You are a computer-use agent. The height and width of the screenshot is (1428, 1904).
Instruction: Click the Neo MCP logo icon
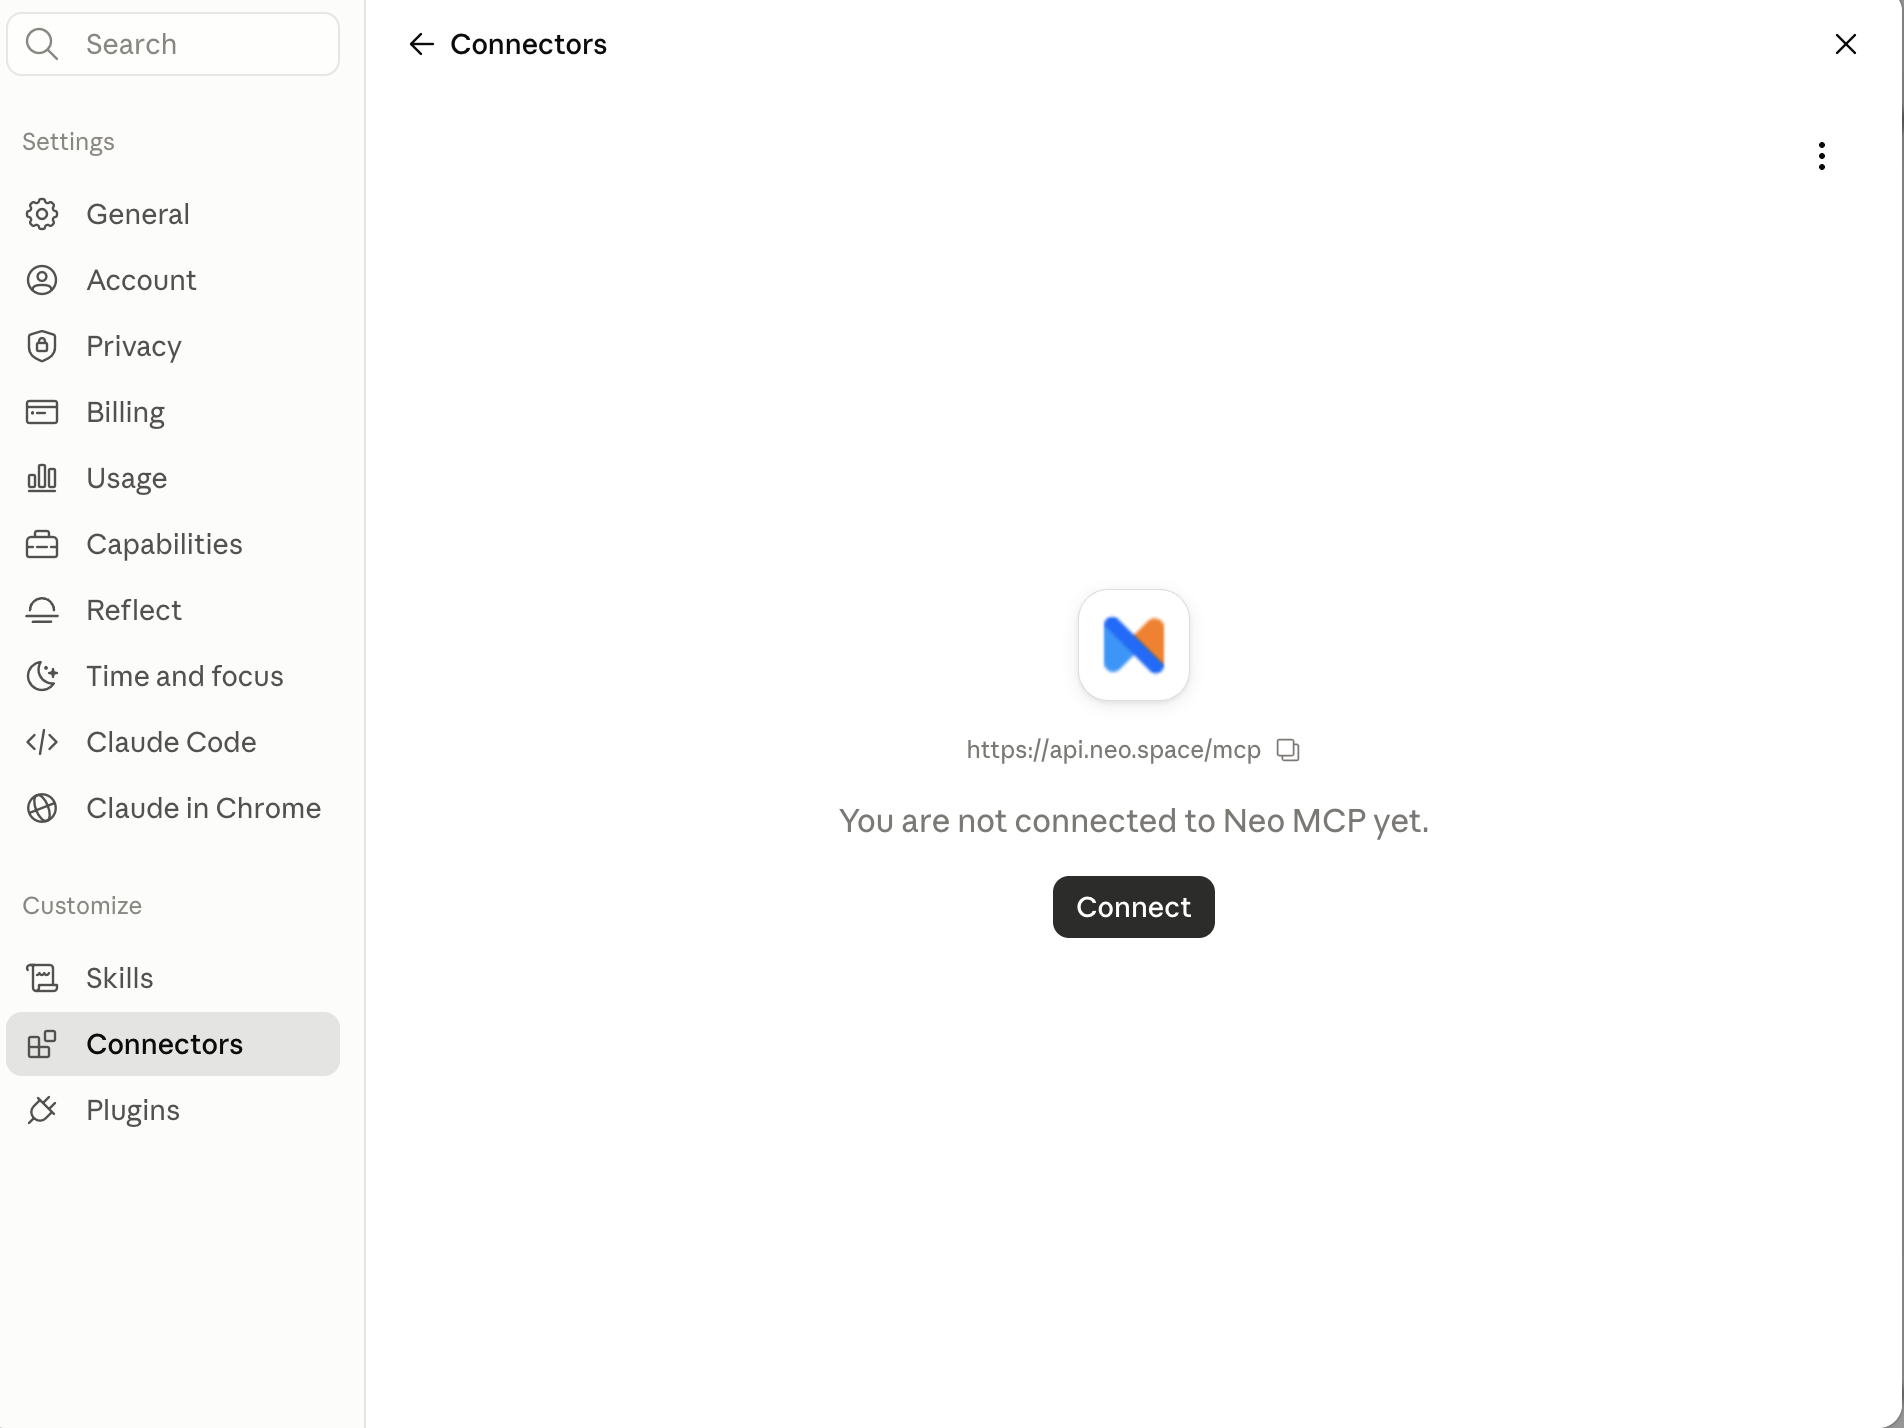[1133, 645]
